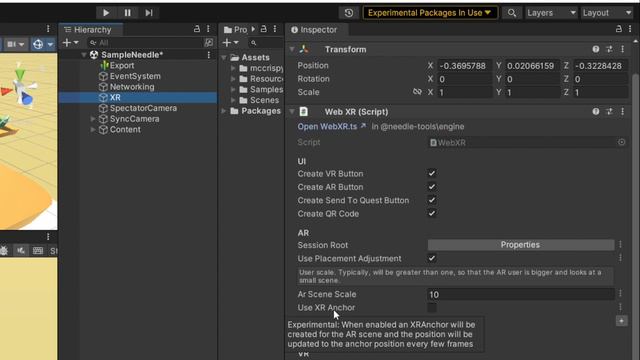
Task: Open the Layout dropdown
Action: click(607, 13)
